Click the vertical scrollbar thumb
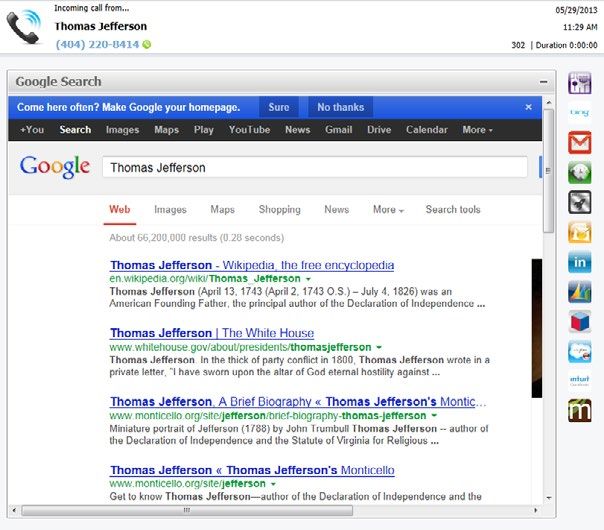Screen dimensions: 604x530 coord(549,171)
